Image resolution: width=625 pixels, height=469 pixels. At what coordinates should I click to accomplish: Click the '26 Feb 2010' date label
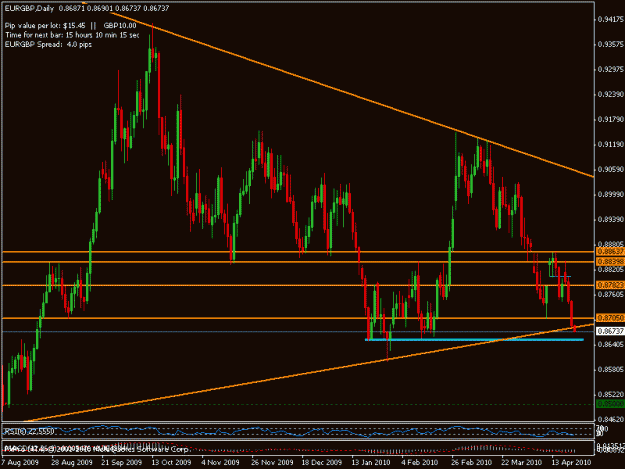472,462
